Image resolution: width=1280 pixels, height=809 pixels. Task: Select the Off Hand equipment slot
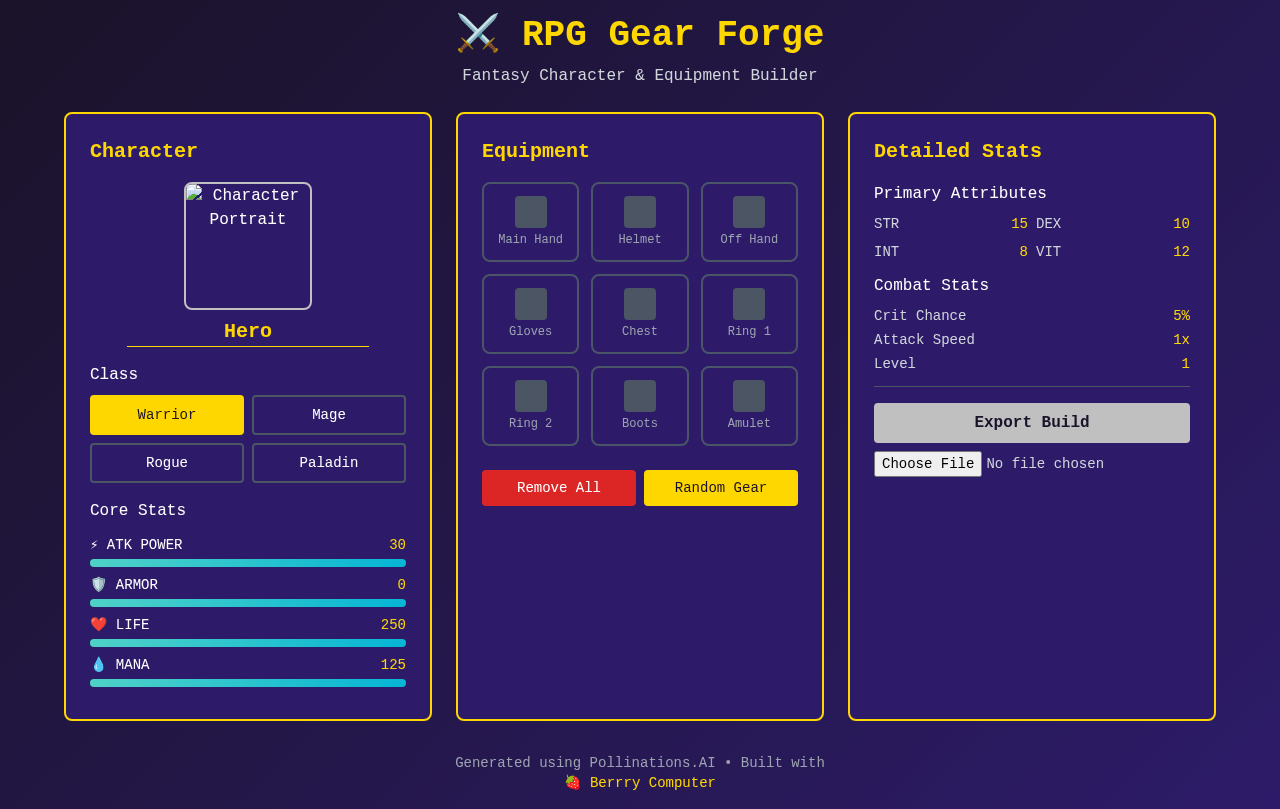[x=749, y=222]
